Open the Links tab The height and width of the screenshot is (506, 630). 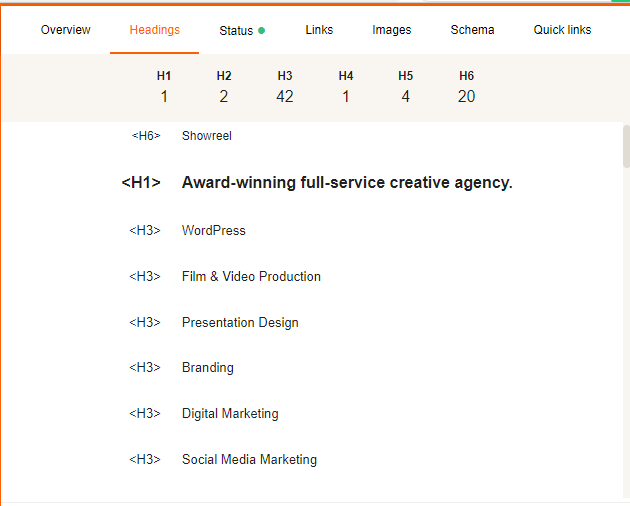coord(319,30)
